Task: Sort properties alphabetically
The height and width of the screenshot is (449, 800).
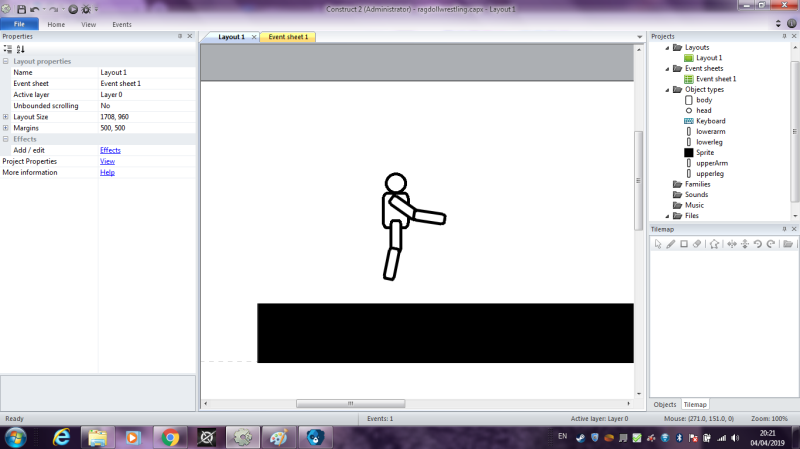Action: [x=20, y=49]
